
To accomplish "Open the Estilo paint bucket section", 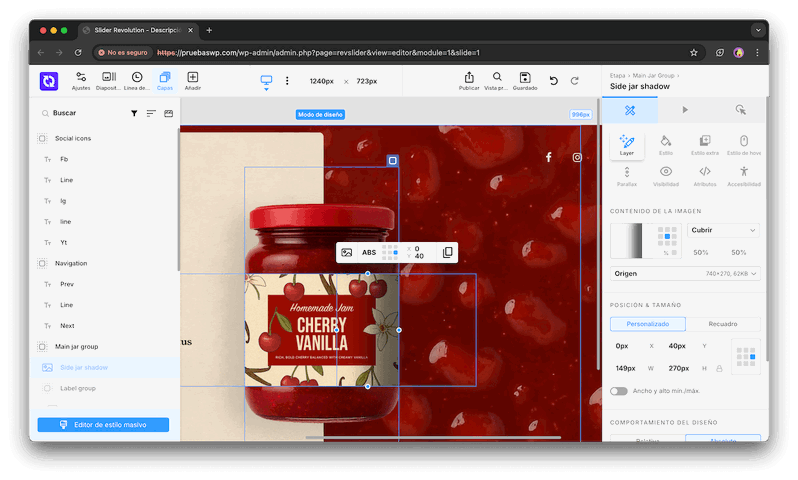I will [666, 146].
